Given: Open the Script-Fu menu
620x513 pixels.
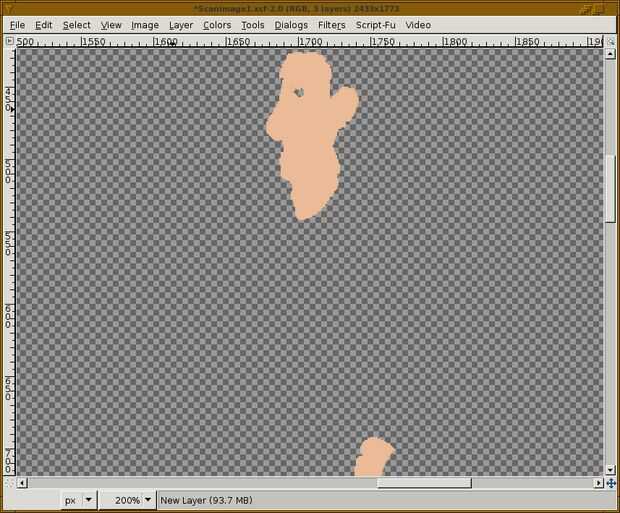Looking at the screenshot, I should tap(375, 25).
